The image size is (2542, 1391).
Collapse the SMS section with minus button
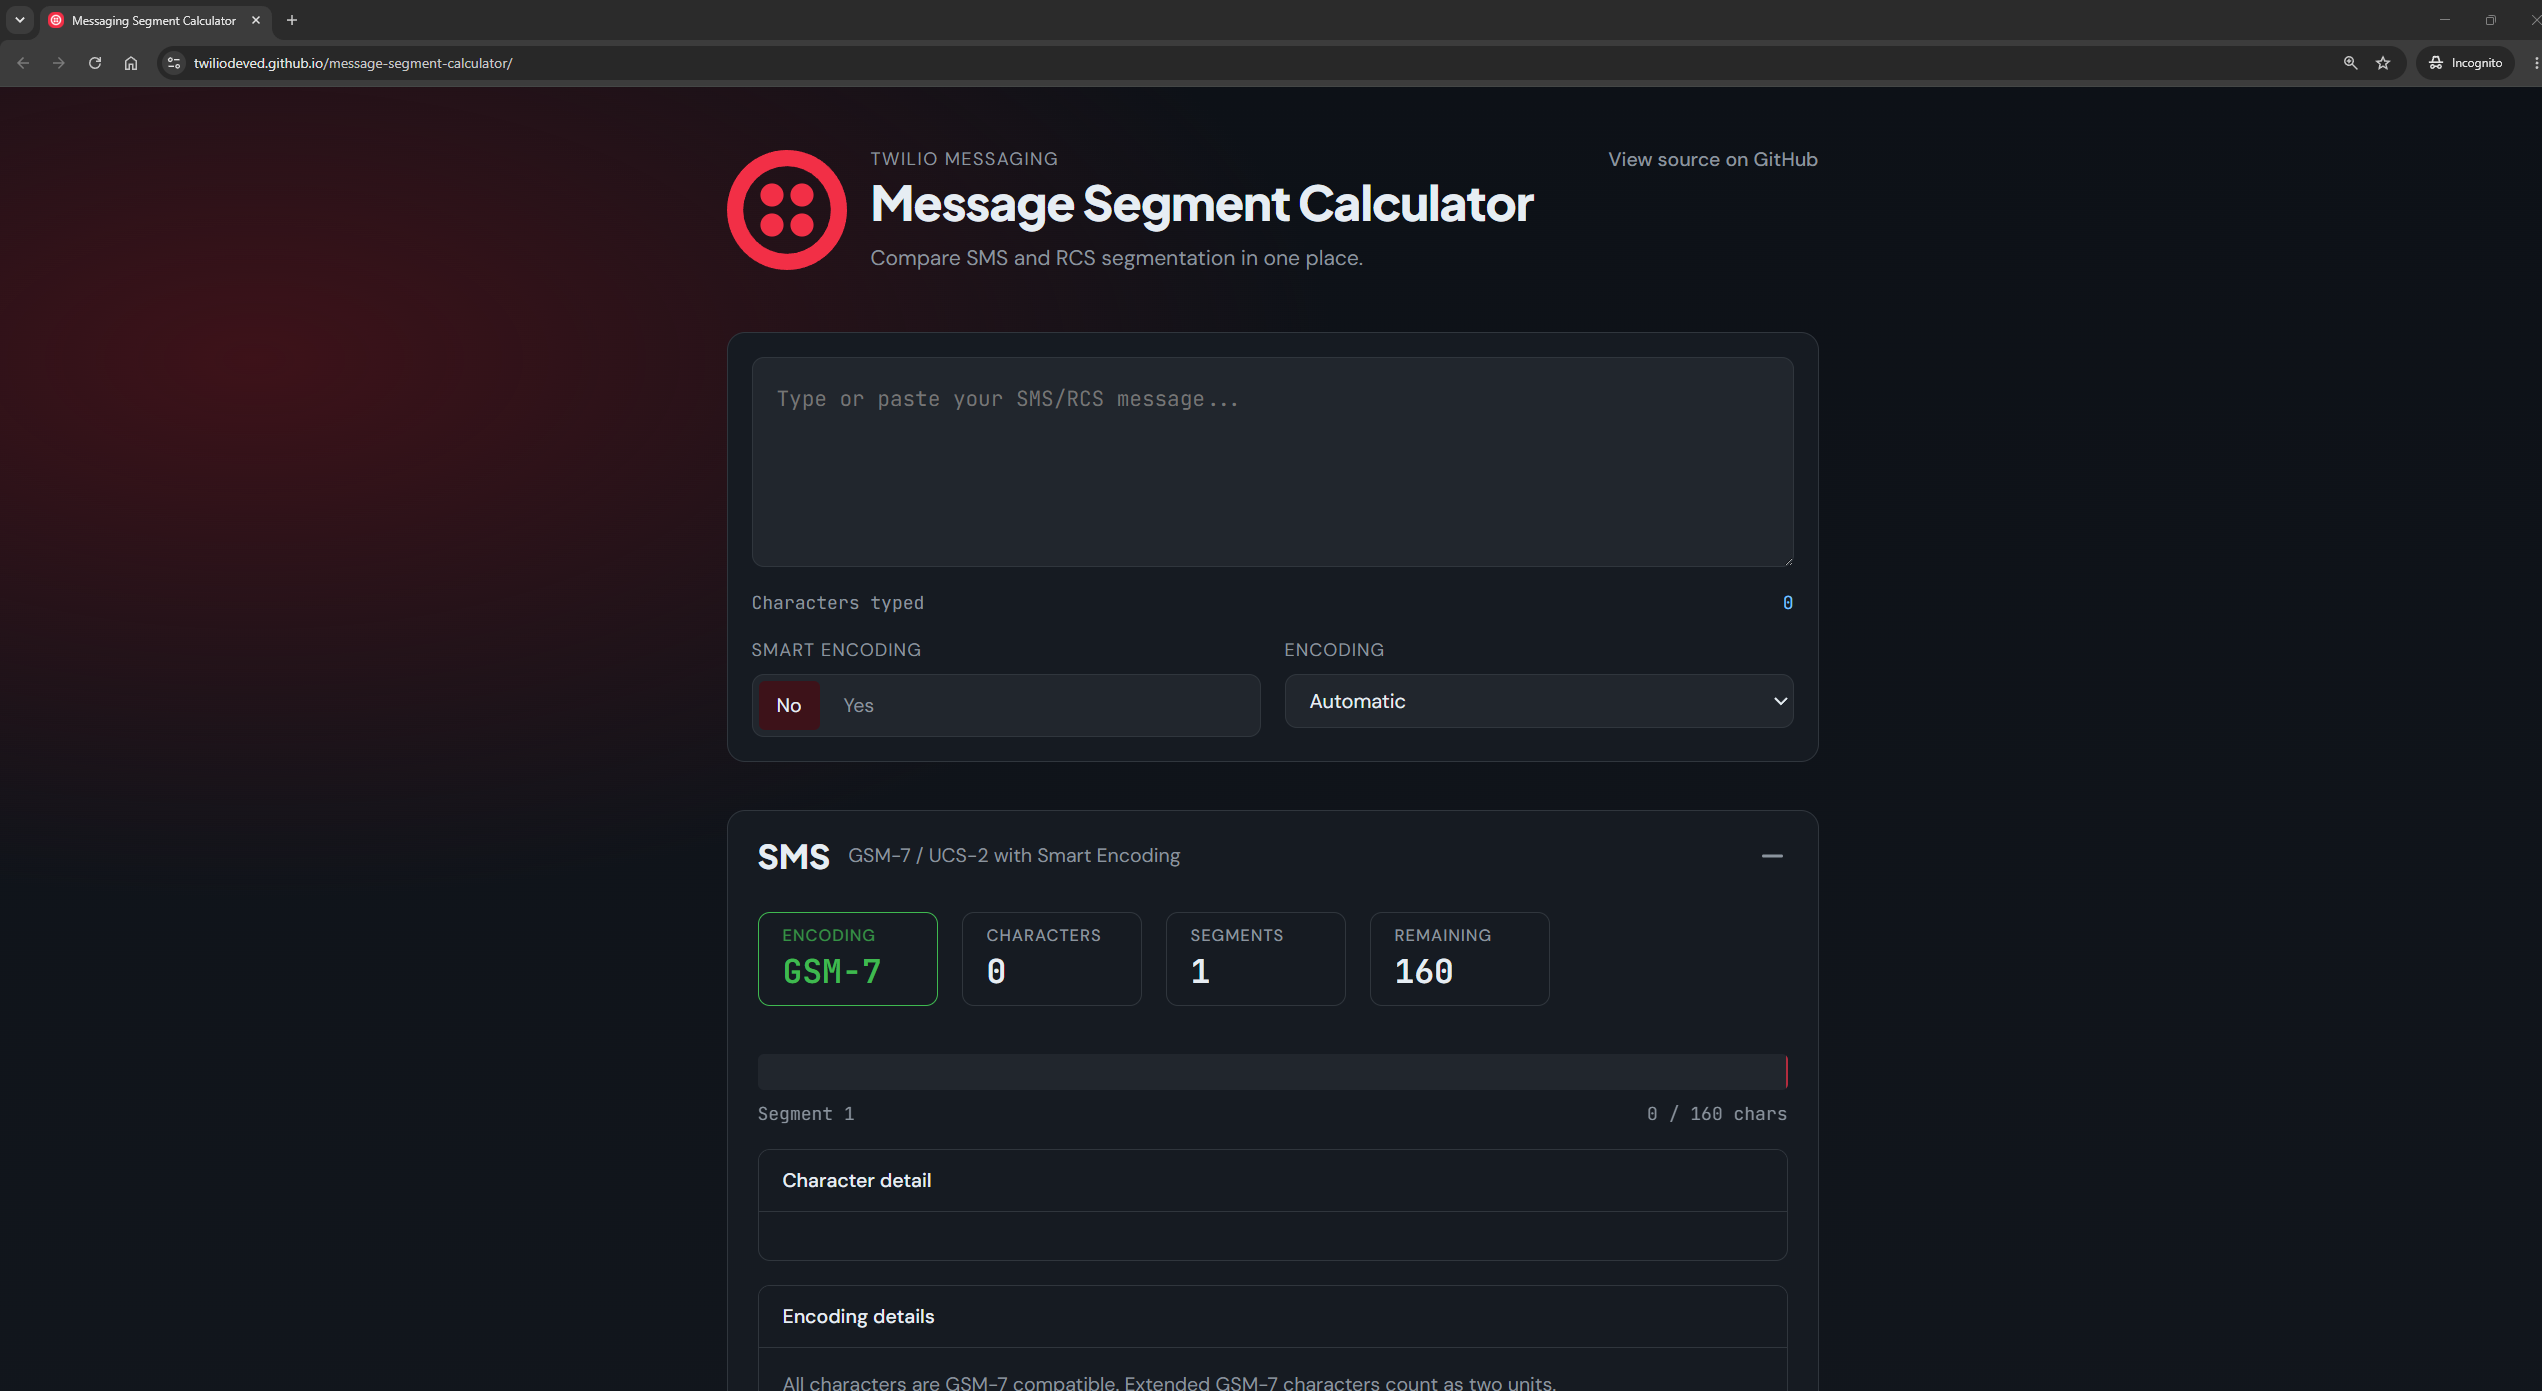click(x=1772, y=856)
